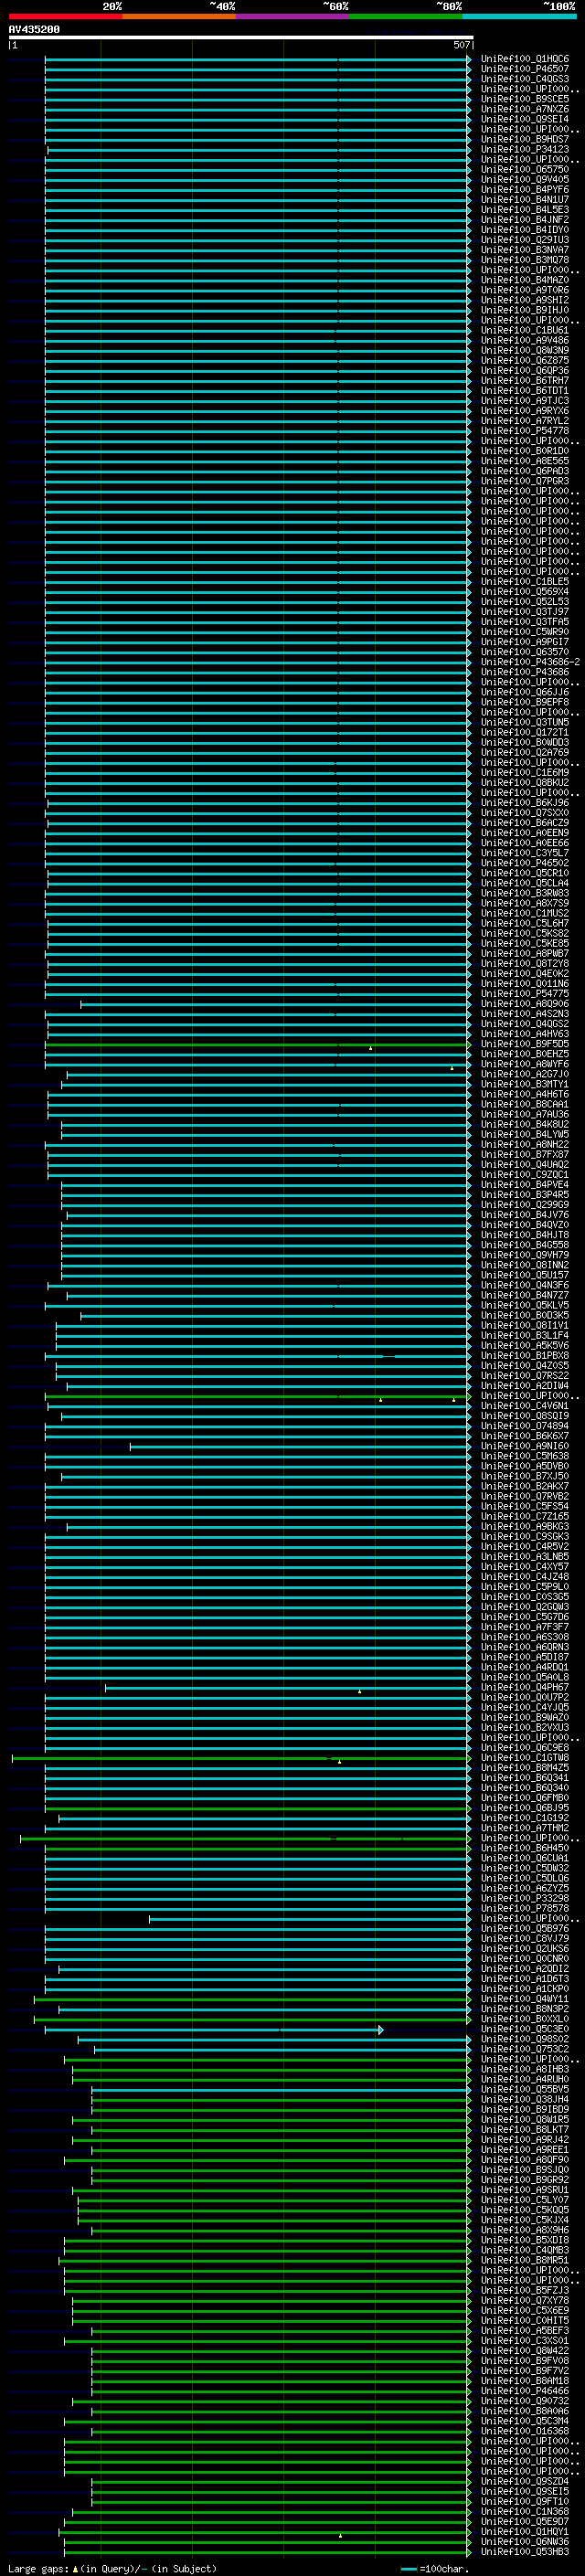Select hit label UniRef100_Q4WY11
This screenshot has height=2576, width=585.
(524, 1999)
